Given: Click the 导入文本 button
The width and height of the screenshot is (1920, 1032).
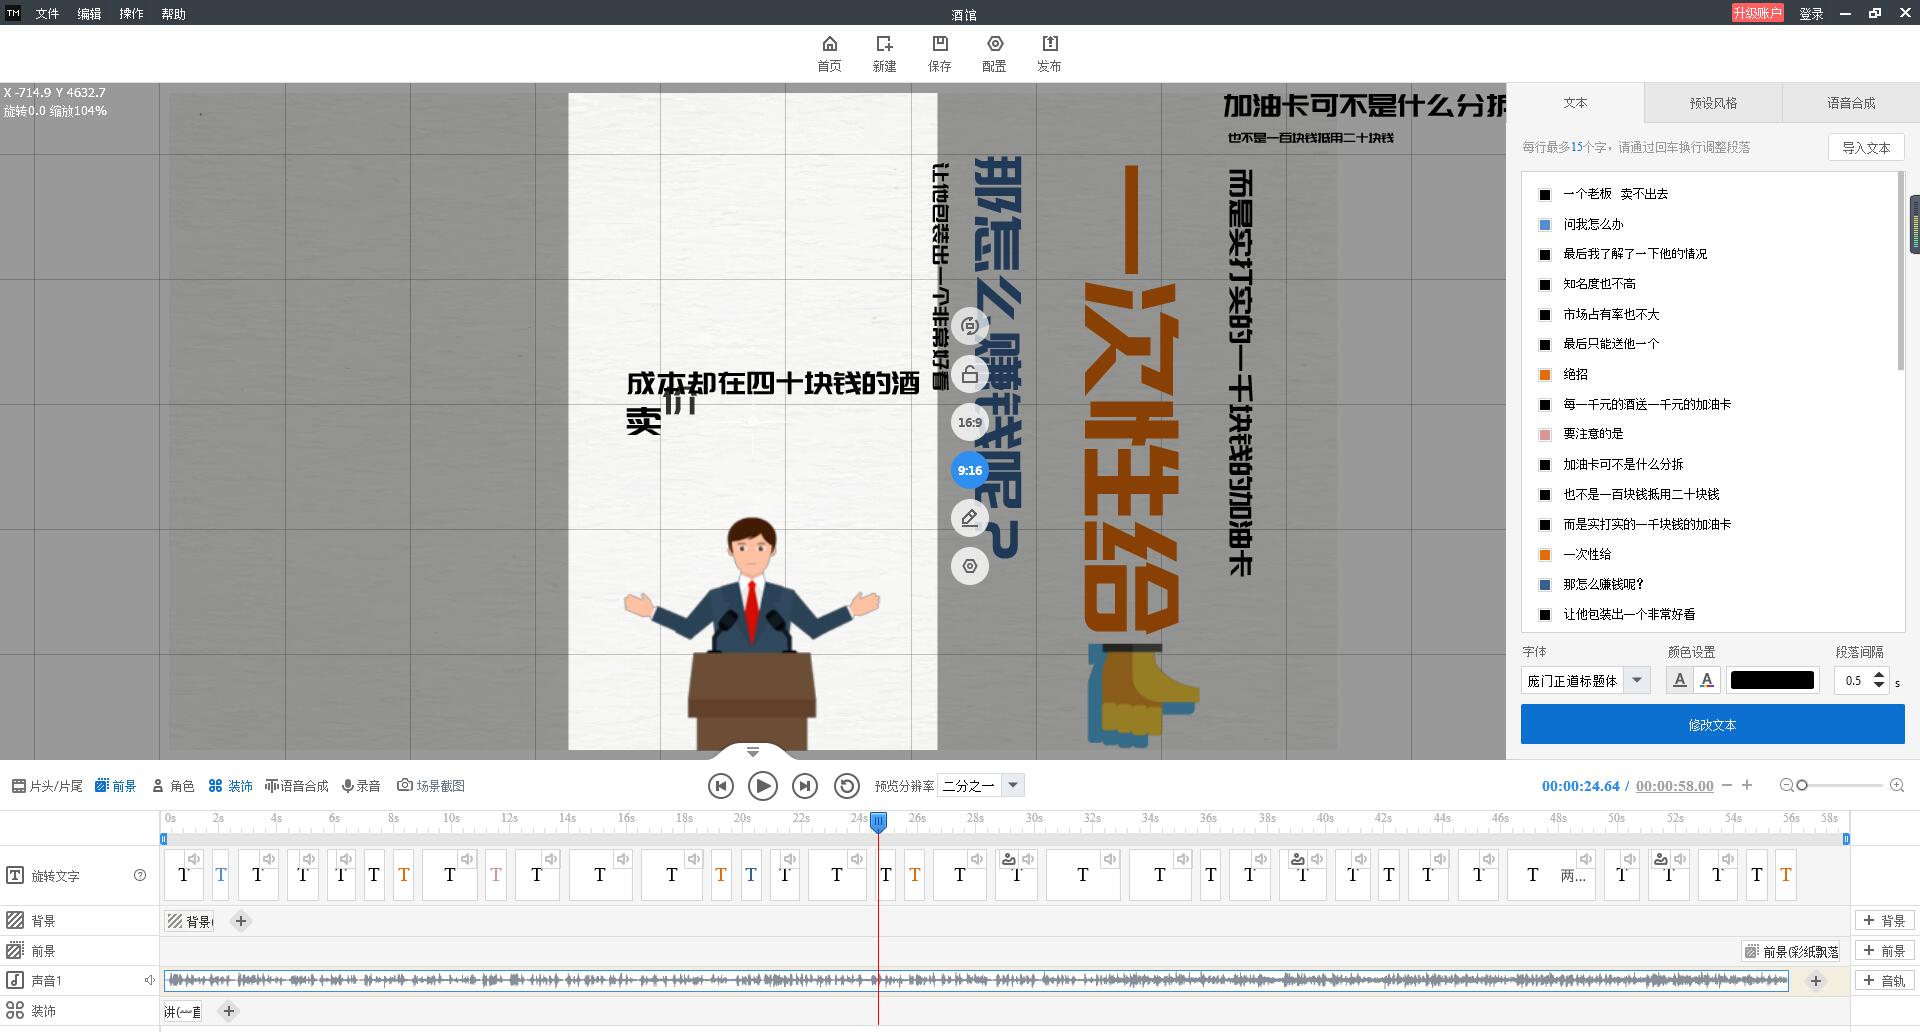Looking at the screenshot, I should click(x=1866, y=147).
